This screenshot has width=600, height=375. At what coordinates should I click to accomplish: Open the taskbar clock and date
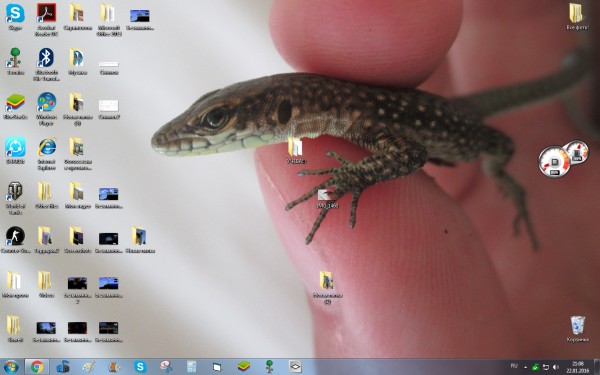pos(578,367)
